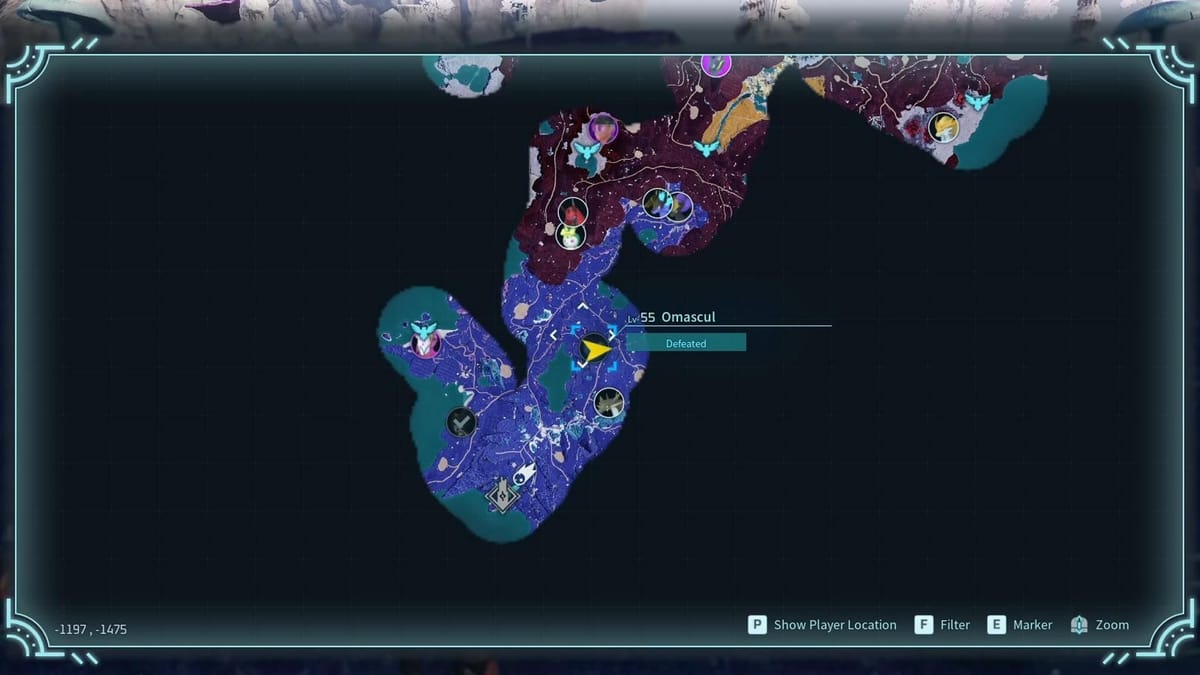The width and height of the screenshot is (1200, 675).
Task: Click the eagle statue beside the orange field
Action: 706,149
